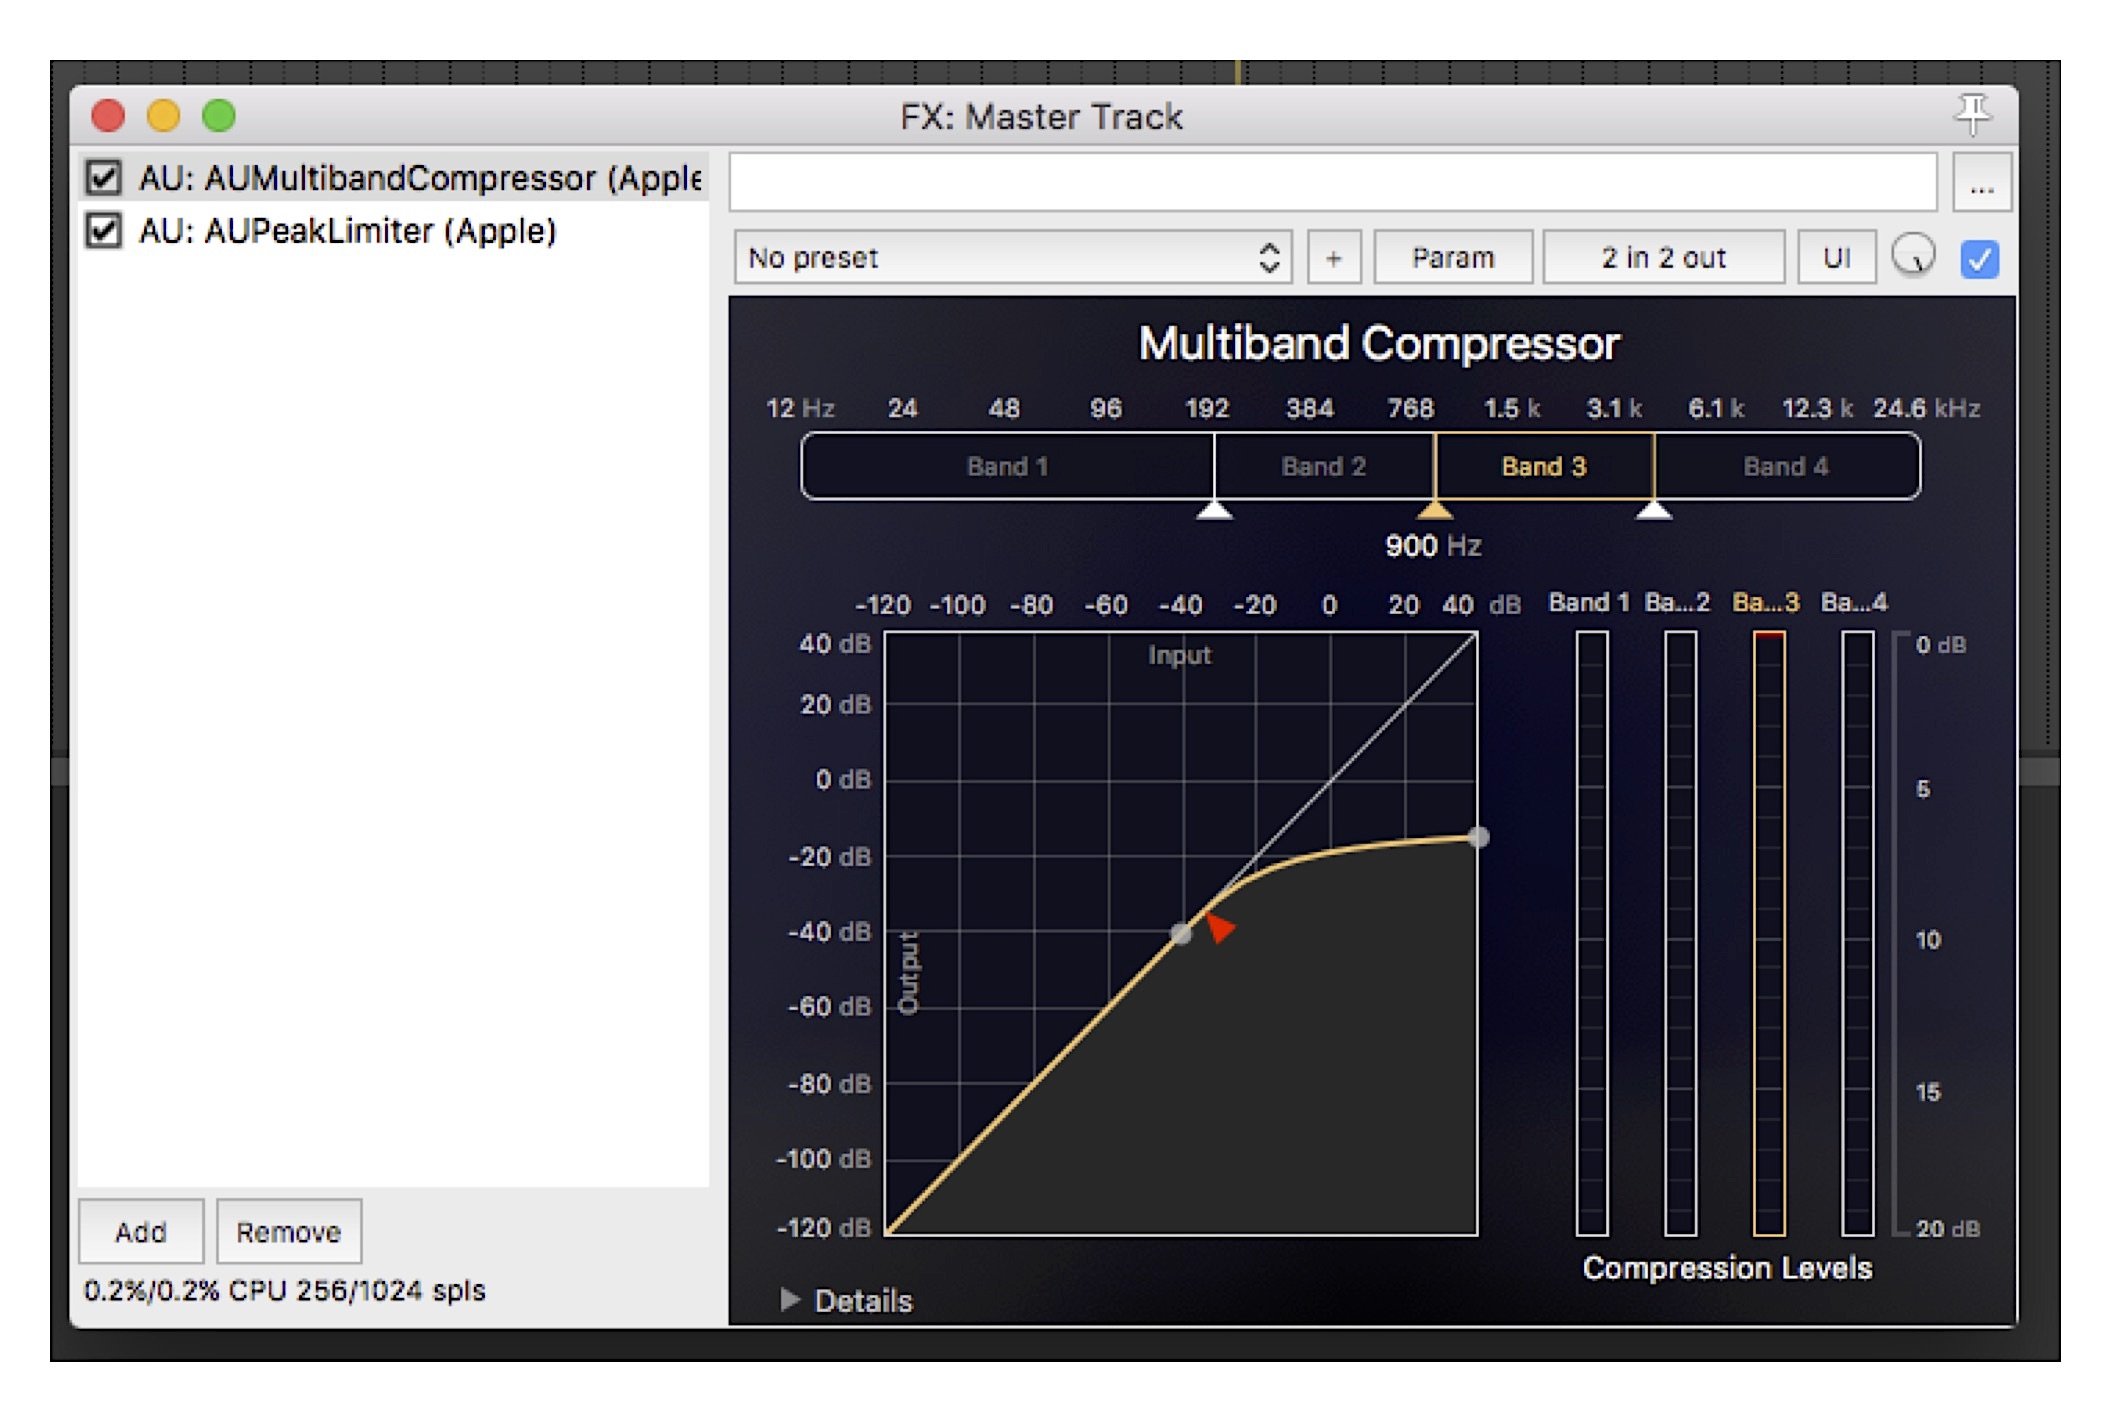Click the wet/dry mix knob
This screenshot has width=2108, height=1408.
[x=1912, y=256]
